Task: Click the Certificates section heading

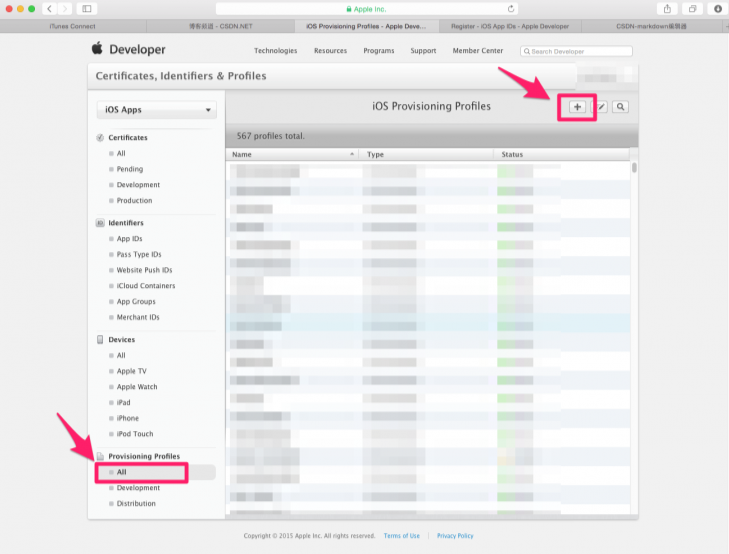Action: coord(128,138)
